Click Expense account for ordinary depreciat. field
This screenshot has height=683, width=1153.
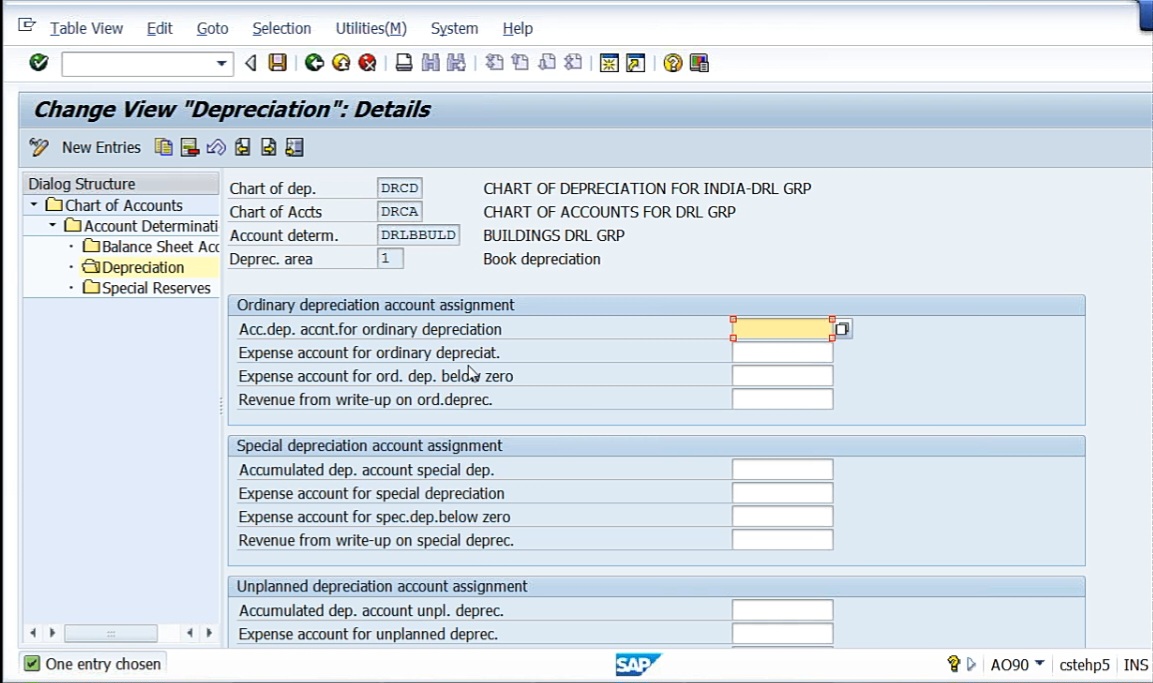click(782, 352)
